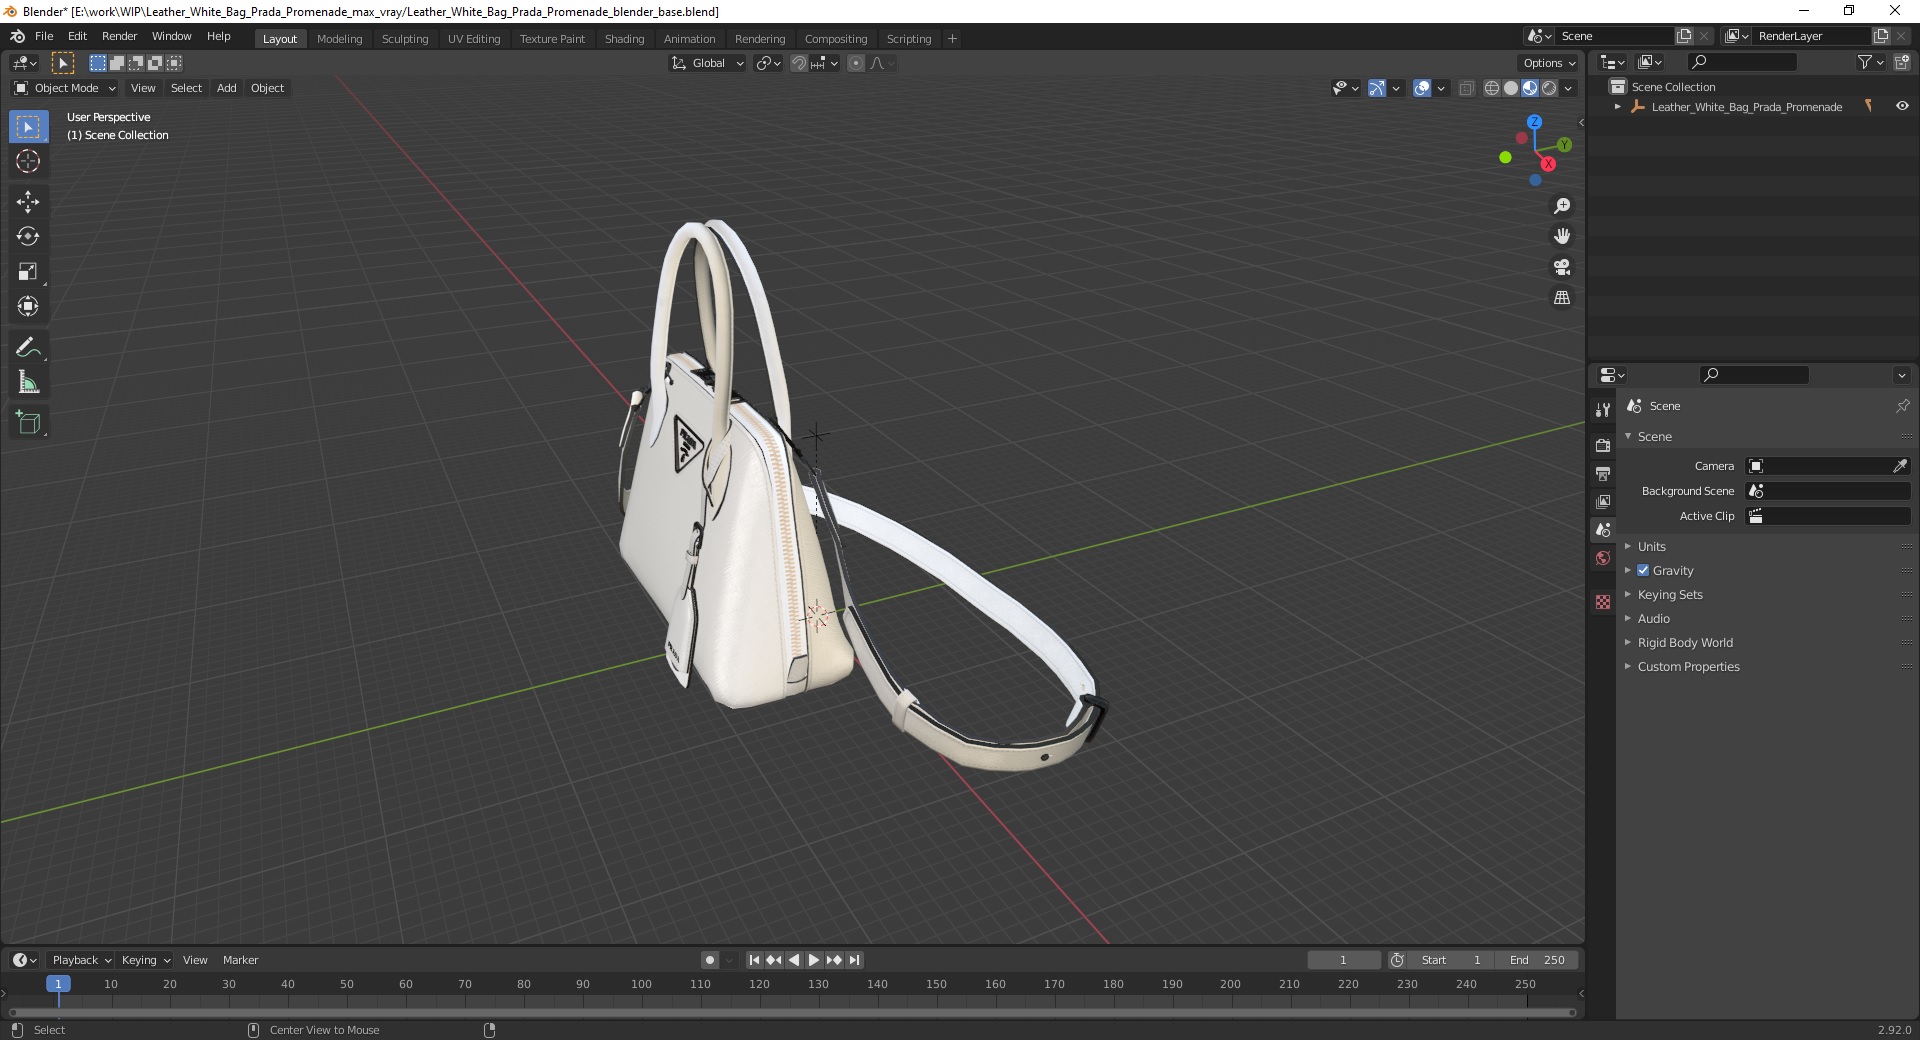Open the Render properties tab
1920x1040 pixels.
pos(1603,445)
